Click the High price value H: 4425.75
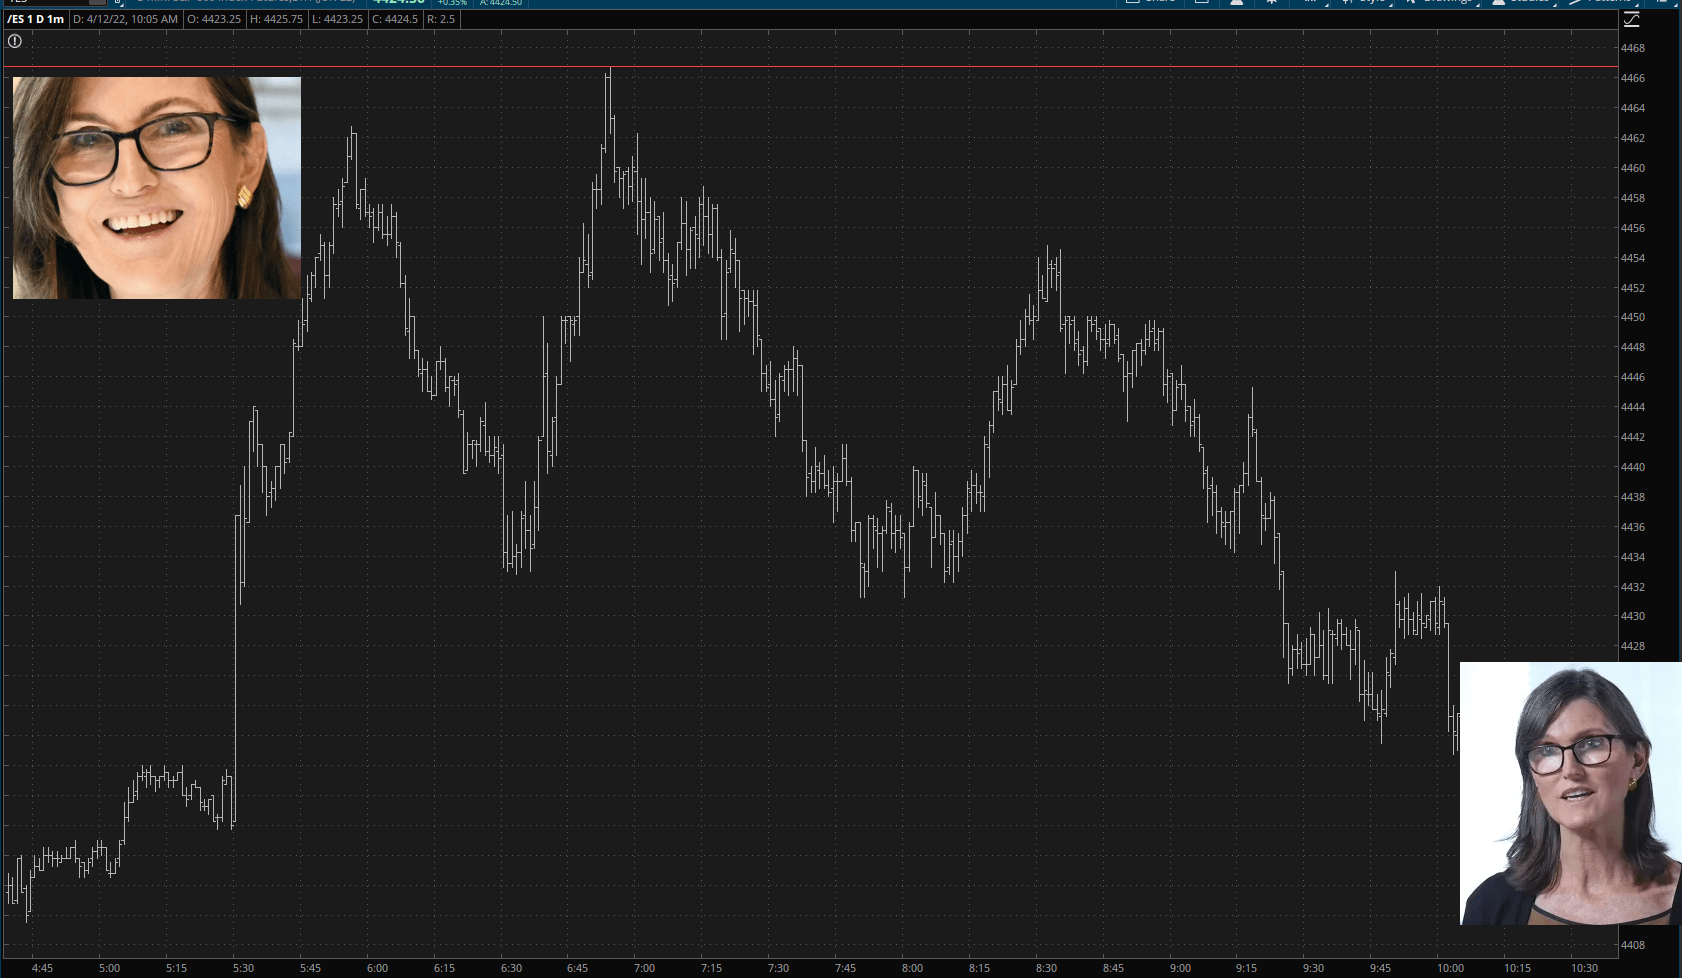 [277, 19]
